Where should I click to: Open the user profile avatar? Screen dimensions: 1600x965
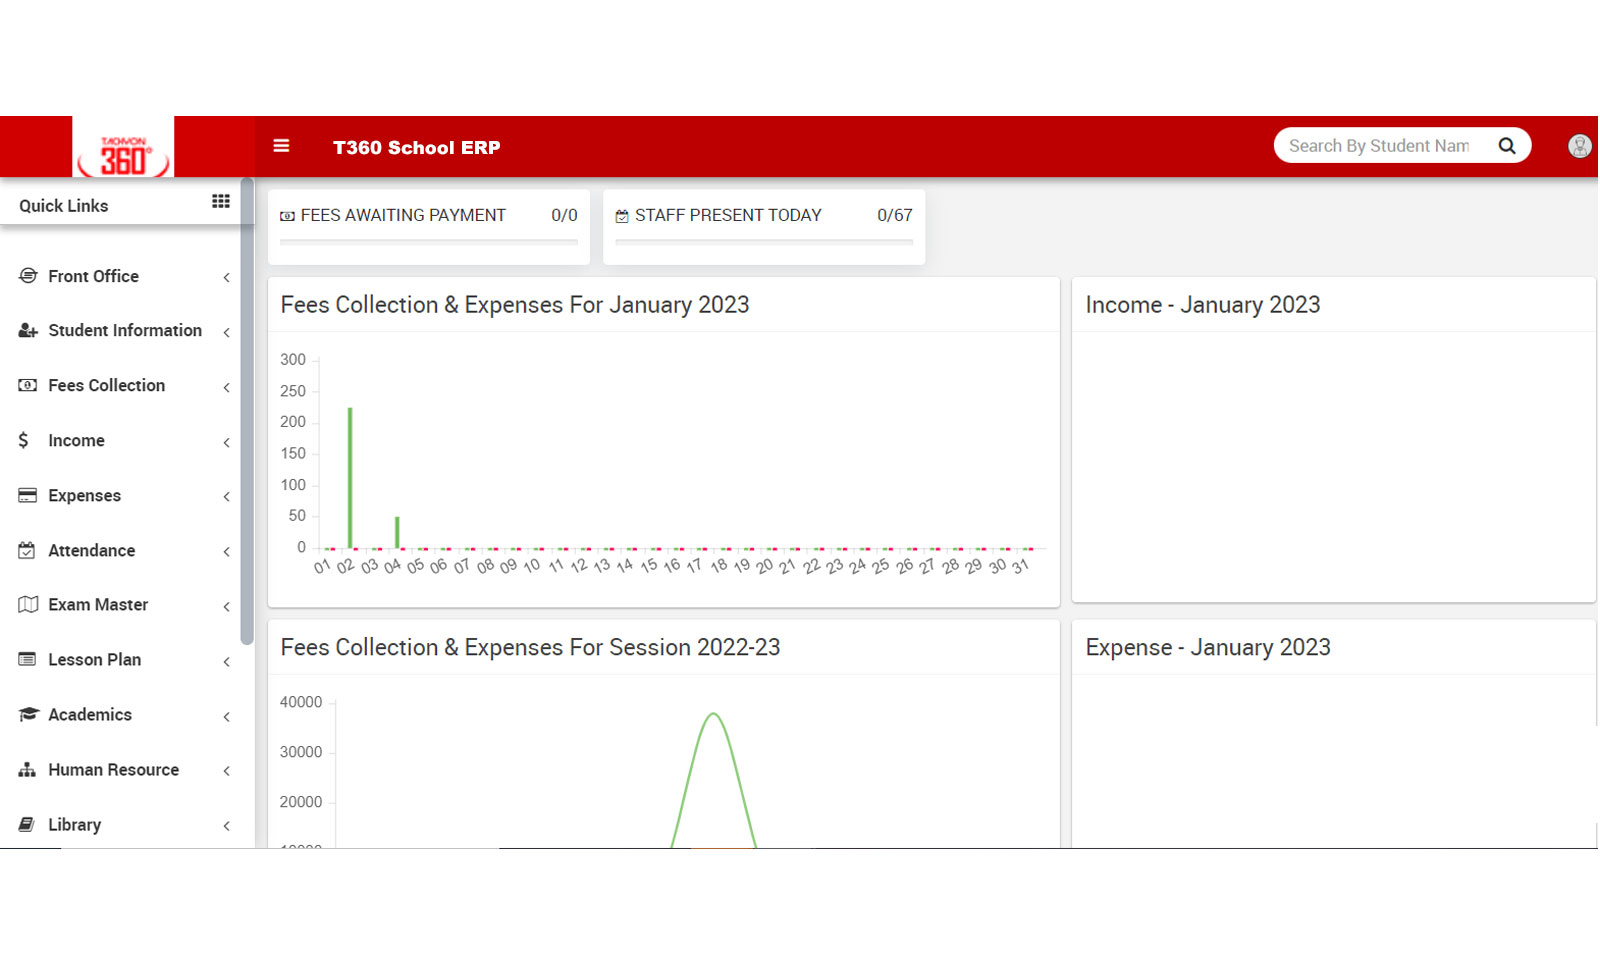pos(1579,146)
